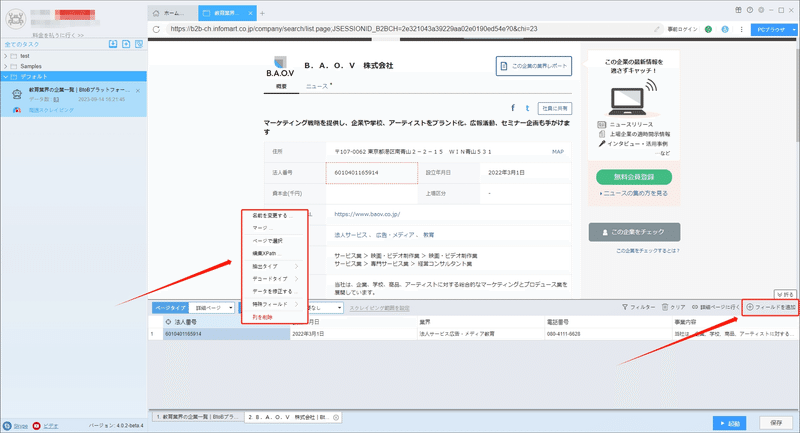The image size is (800, 433).
Task: Click 詳細ページに行く link button
Action: point(716,307)
